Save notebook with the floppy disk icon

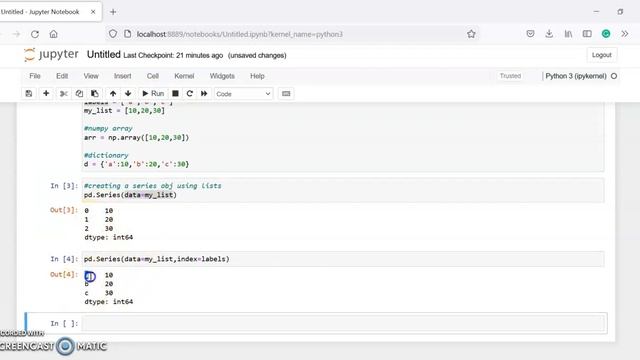[29, 93]
